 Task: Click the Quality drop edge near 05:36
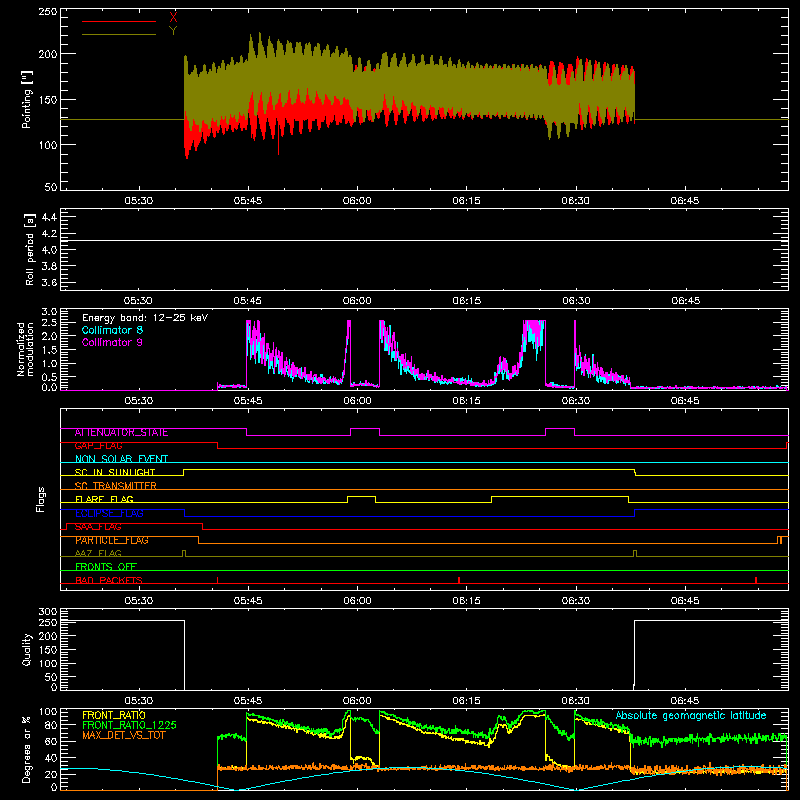(184, 655)
